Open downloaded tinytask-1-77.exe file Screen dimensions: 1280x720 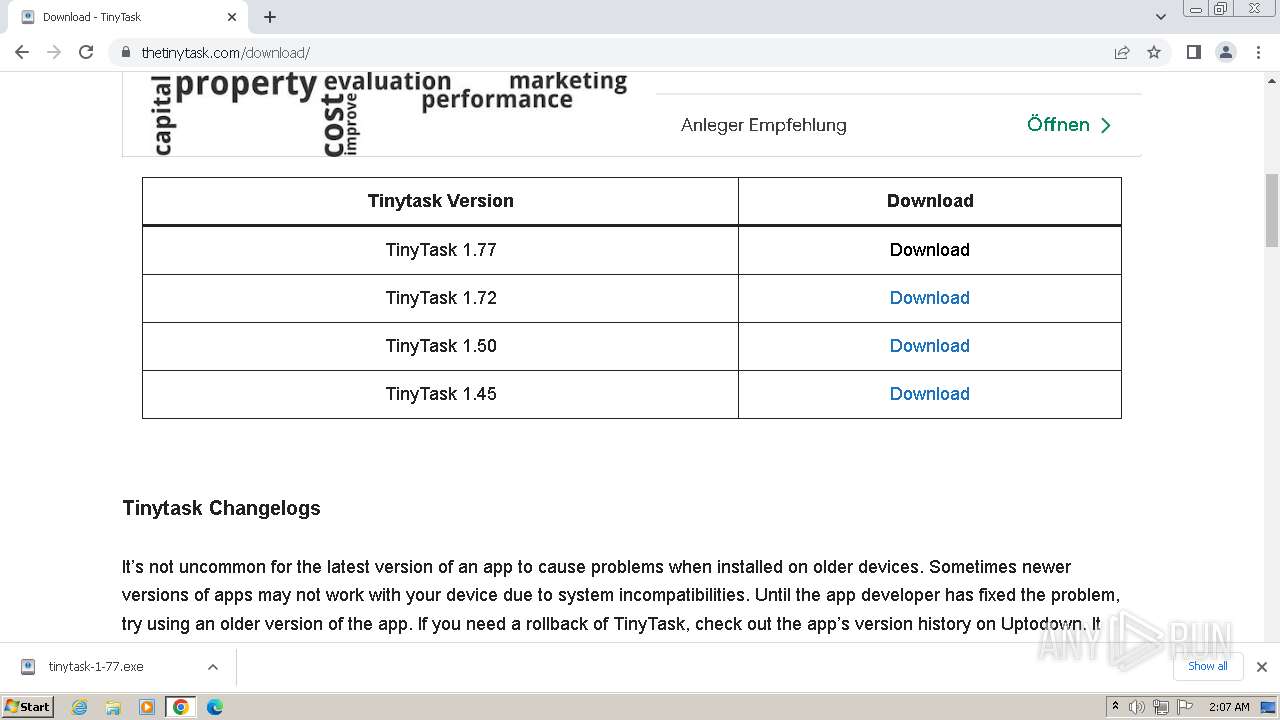(x=96, y=667)
